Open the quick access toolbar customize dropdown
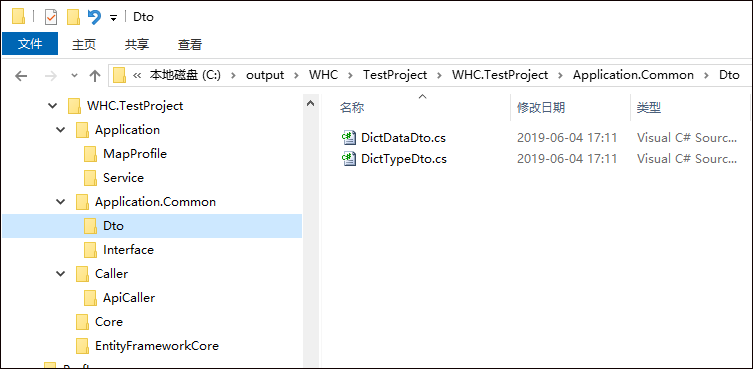The height and width of the screenshot is (369, 753). click(x=113, y=18)
